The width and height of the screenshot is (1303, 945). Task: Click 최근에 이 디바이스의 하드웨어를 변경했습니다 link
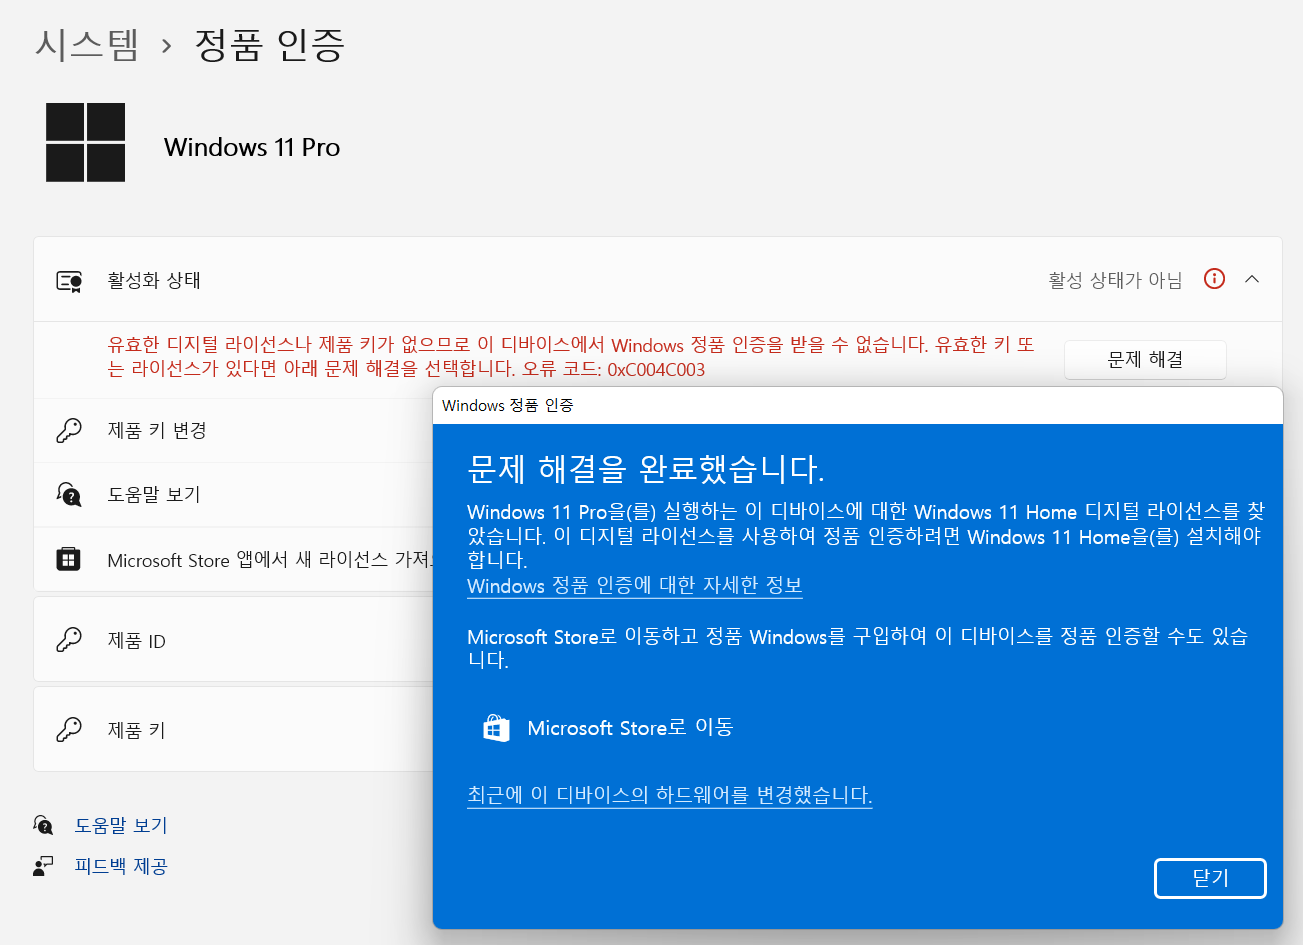point(670,795)
